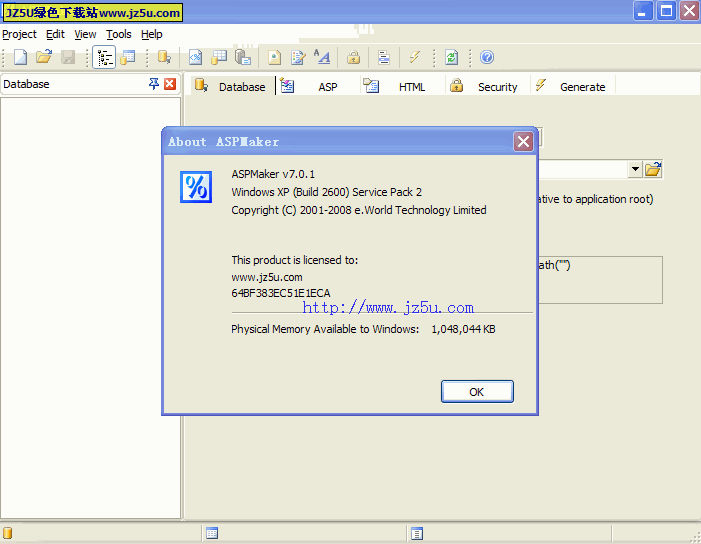Click the font style A toolbar icon
The image size is (701, 544).
322,57
